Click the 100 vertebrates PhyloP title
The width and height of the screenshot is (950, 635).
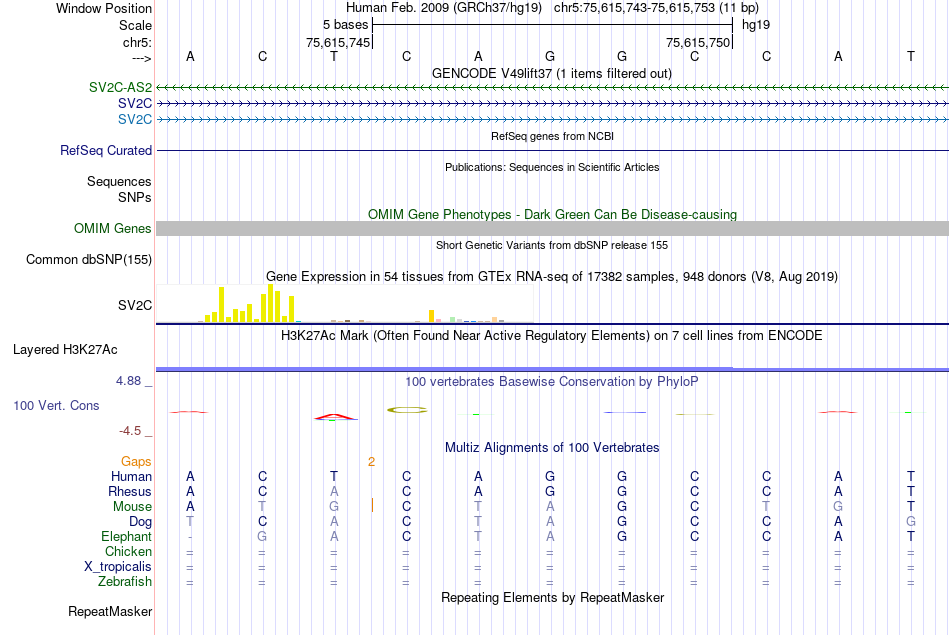click(x=551, y=382)
